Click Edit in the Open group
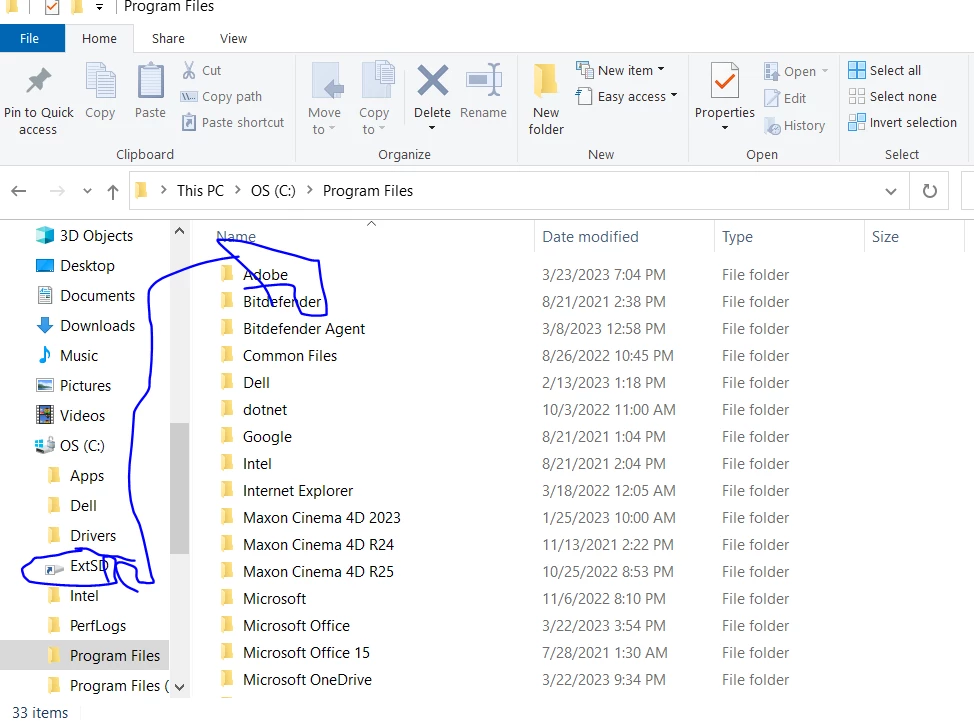The height and width of the screenshot is (724, 974). (785, 98)
